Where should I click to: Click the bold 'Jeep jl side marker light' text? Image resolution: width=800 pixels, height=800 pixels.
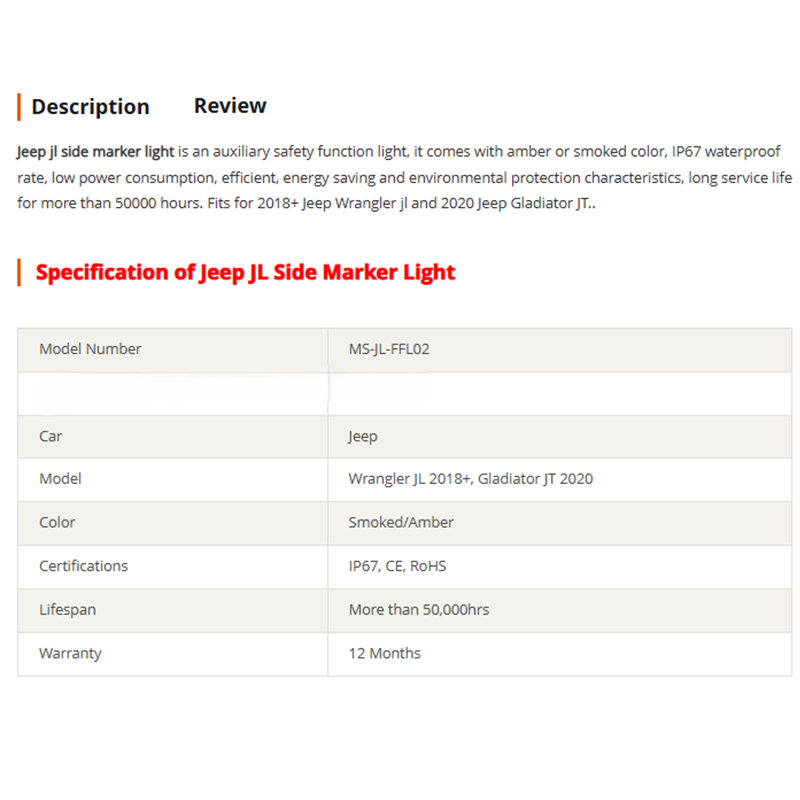click(x=96, y=152)
